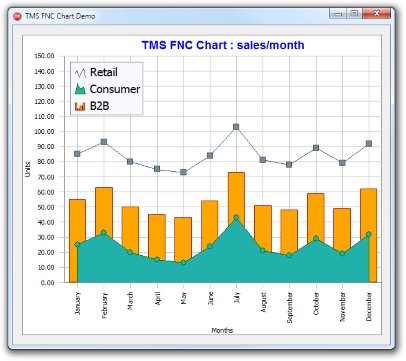Viewport: 406px width, 361px height.
Task: Click the Months x-axis title
Action: [x=222, y=330]
